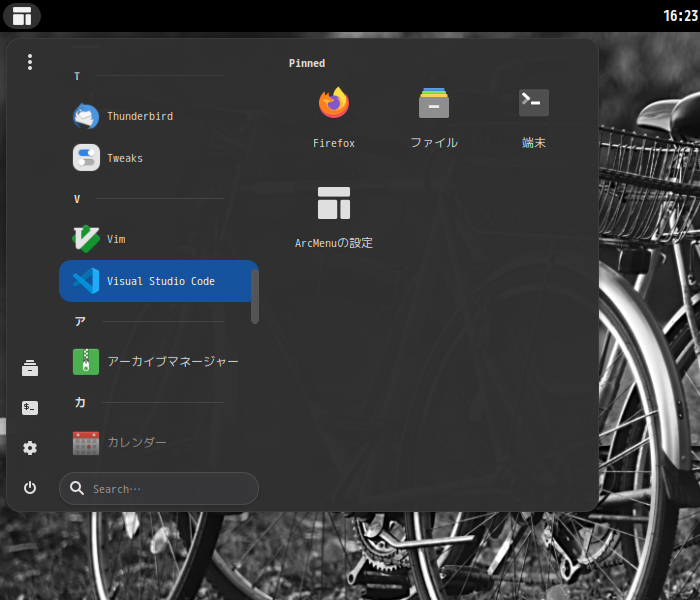
Task: Click the ア group letter heading
Action: 80,321
